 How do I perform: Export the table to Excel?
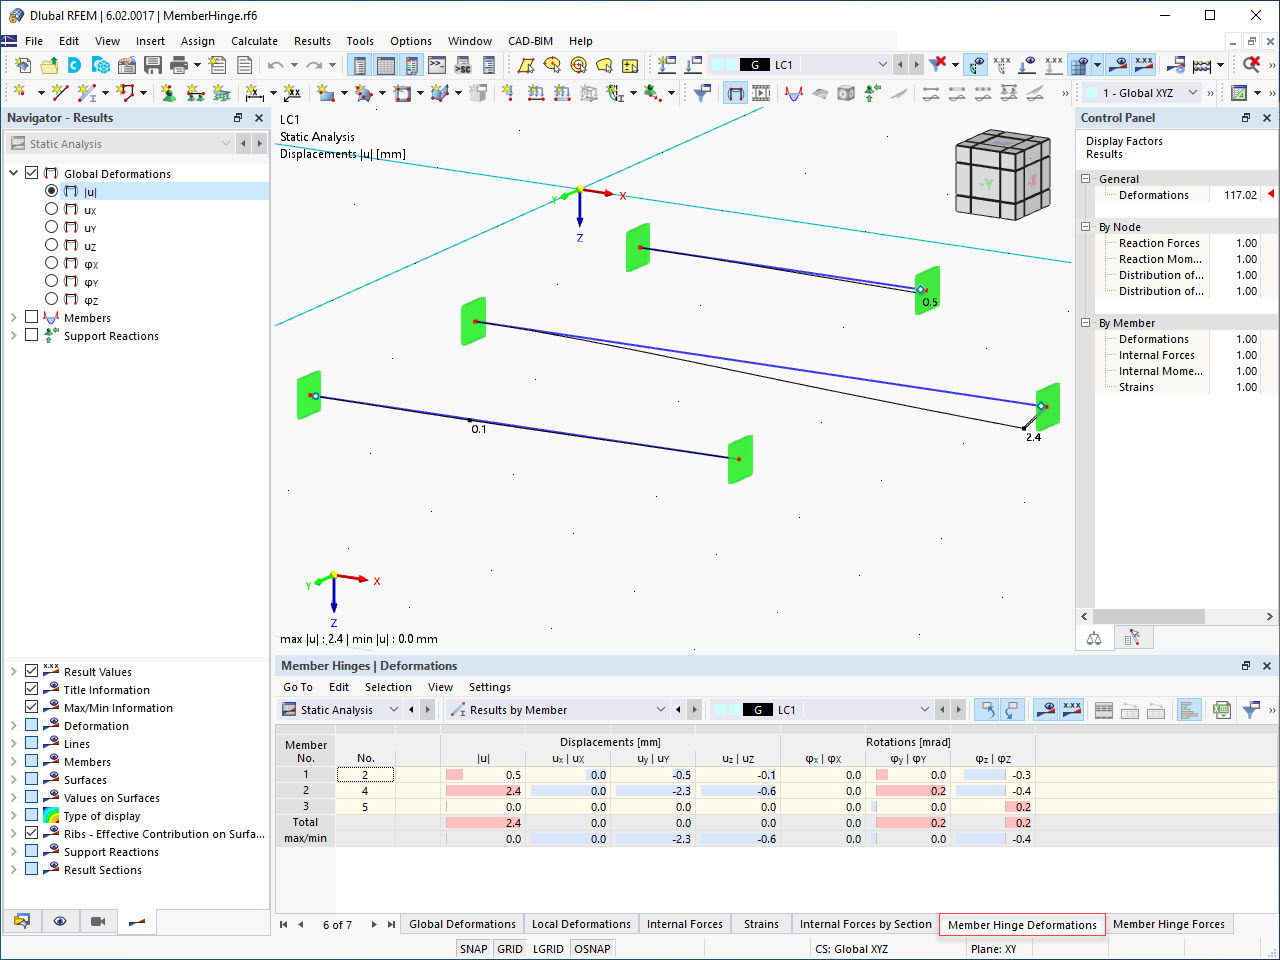coord(1222,709)
